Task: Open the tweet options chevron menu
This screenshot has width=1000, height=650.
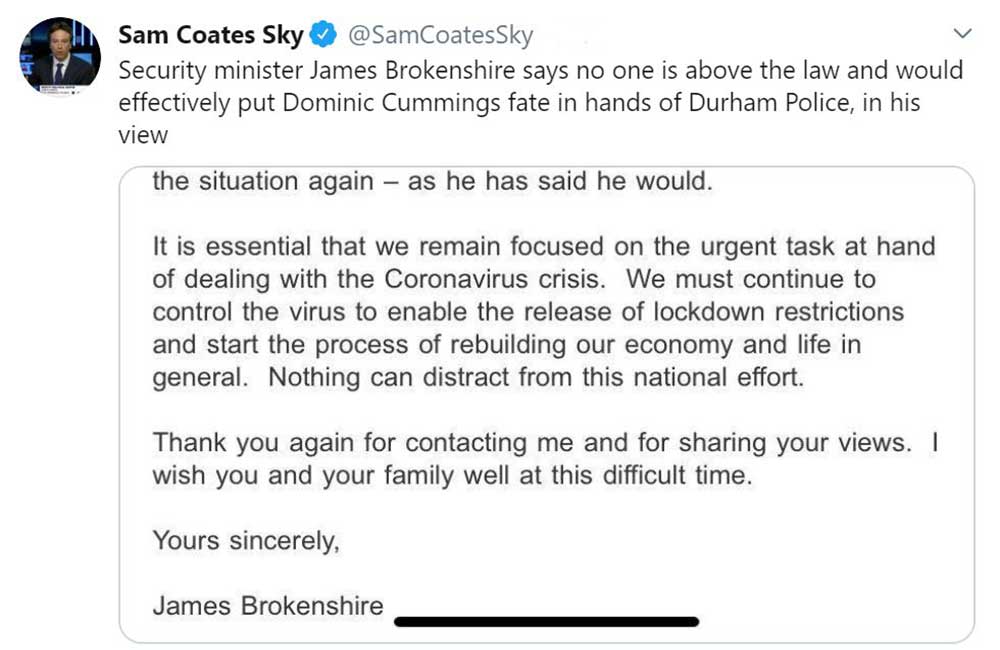Action: coord(962,35)
